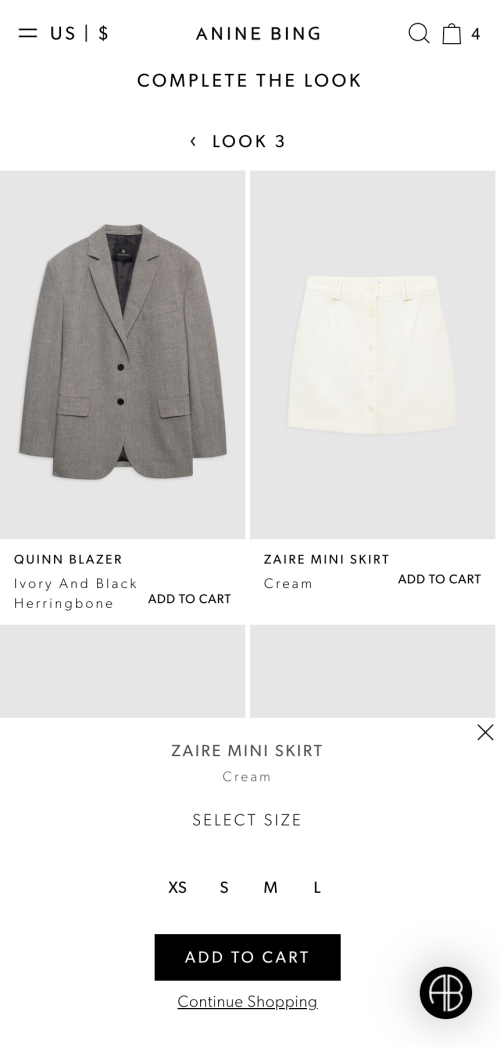Screen dimensions: 500x1047
Task: Open the hamburger navigation menu
Action: (x=27, y=33)
